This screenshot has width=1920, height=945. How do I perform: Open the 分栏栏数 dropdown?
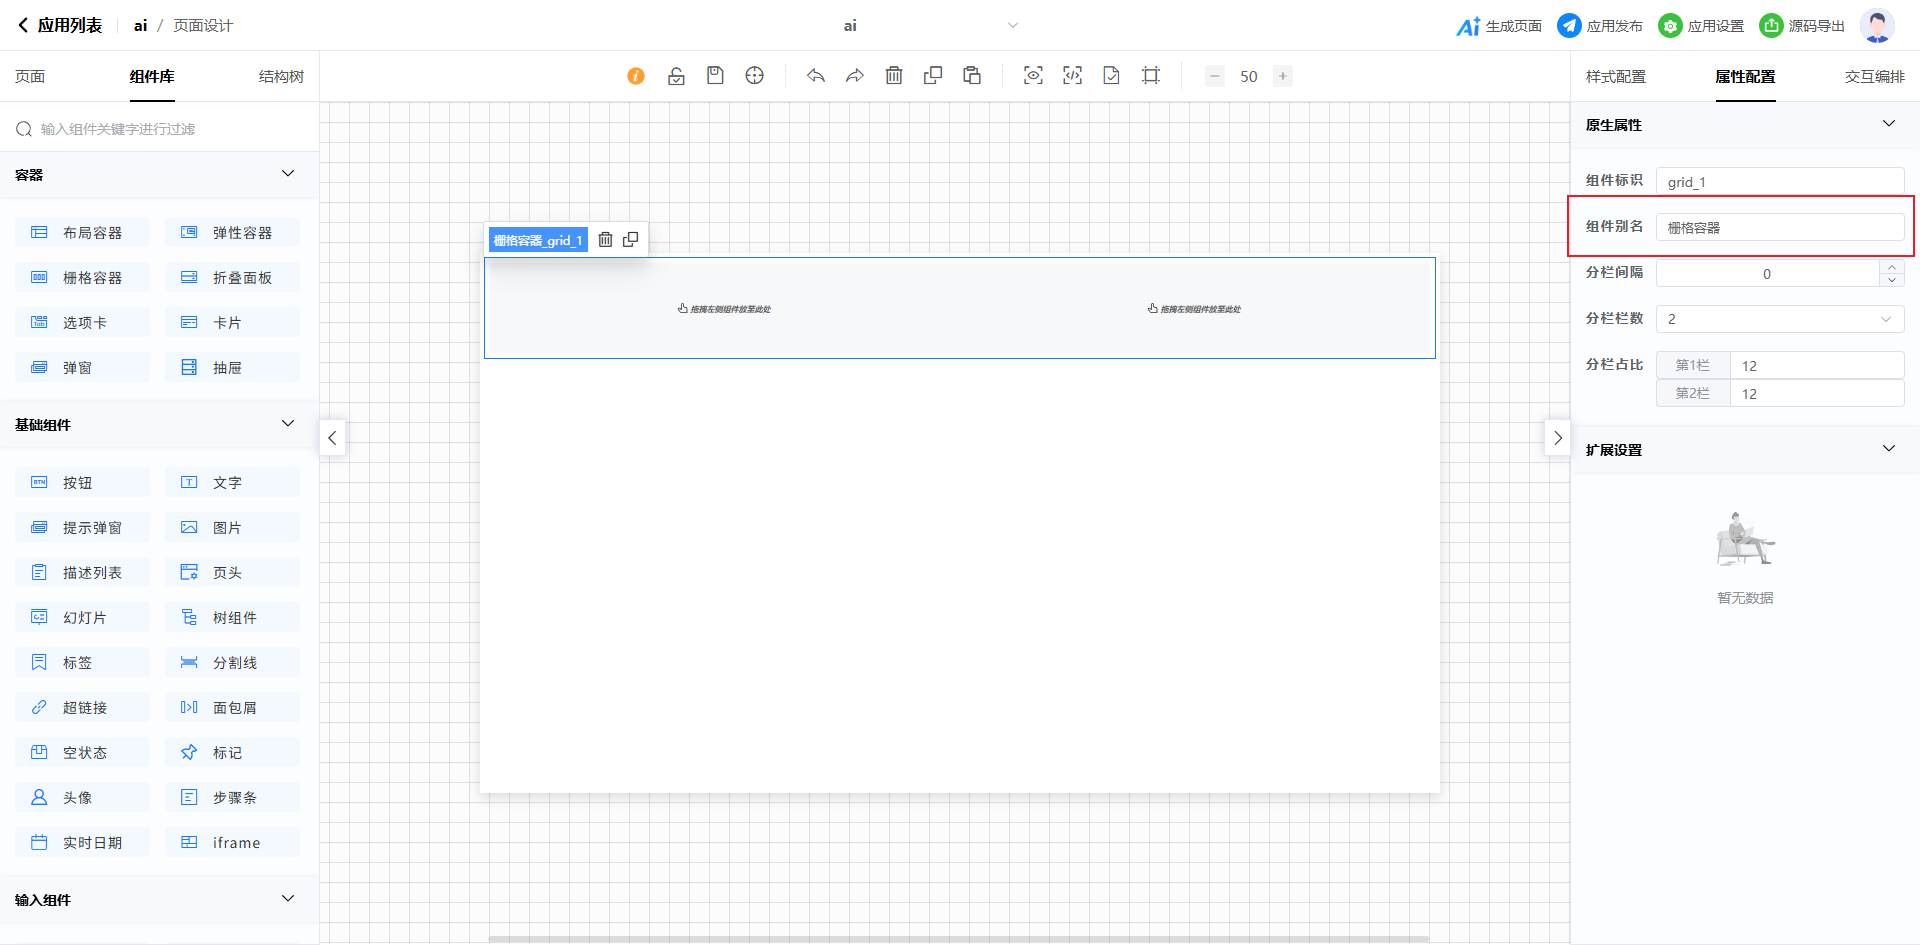[x=1780, y=319]
